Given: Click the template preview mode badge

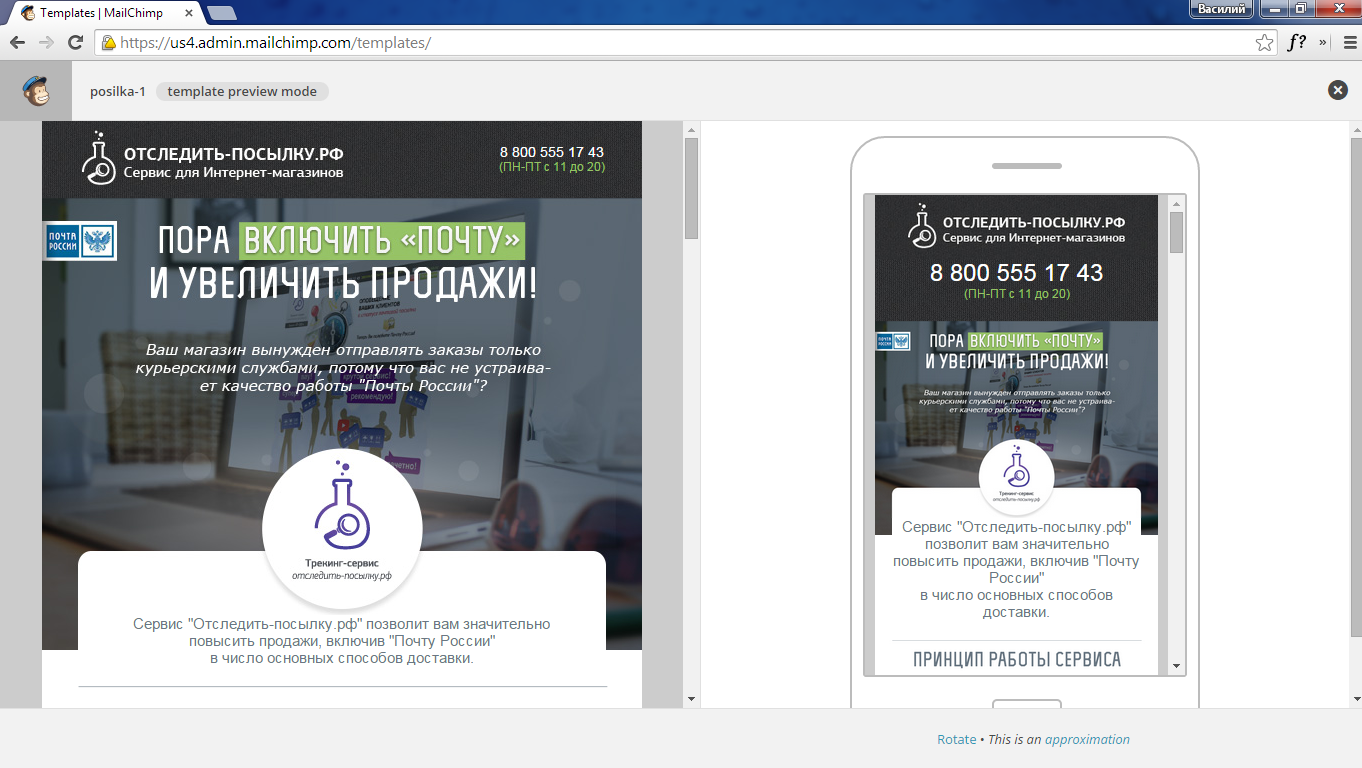Looking at the screenshot, I should 242,91.
